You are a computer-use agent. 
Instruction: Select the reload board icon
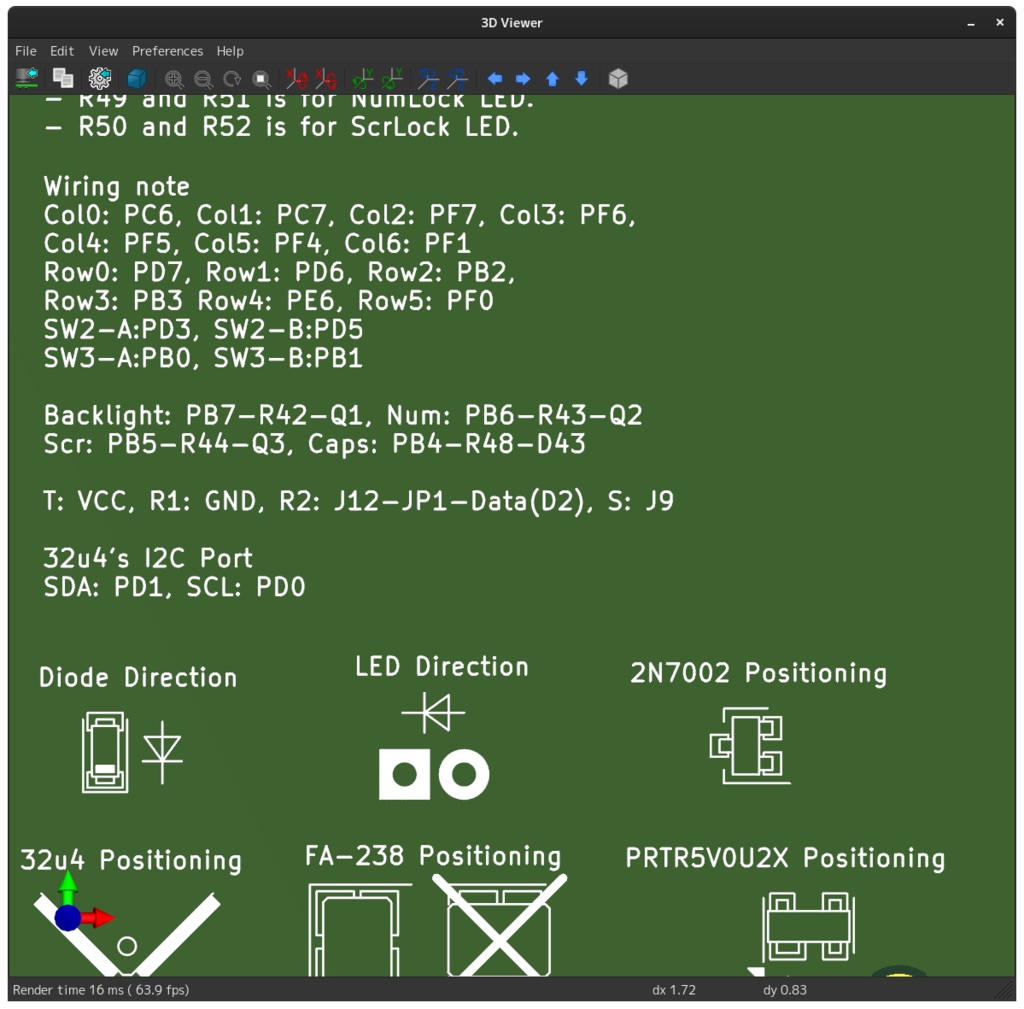click(25, 78)
